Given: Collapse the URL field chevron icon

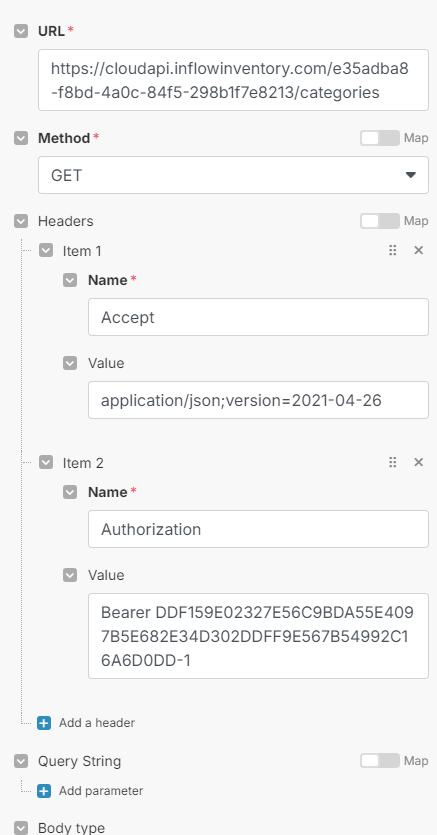Looking at the screenshot, I should [21, 31].
